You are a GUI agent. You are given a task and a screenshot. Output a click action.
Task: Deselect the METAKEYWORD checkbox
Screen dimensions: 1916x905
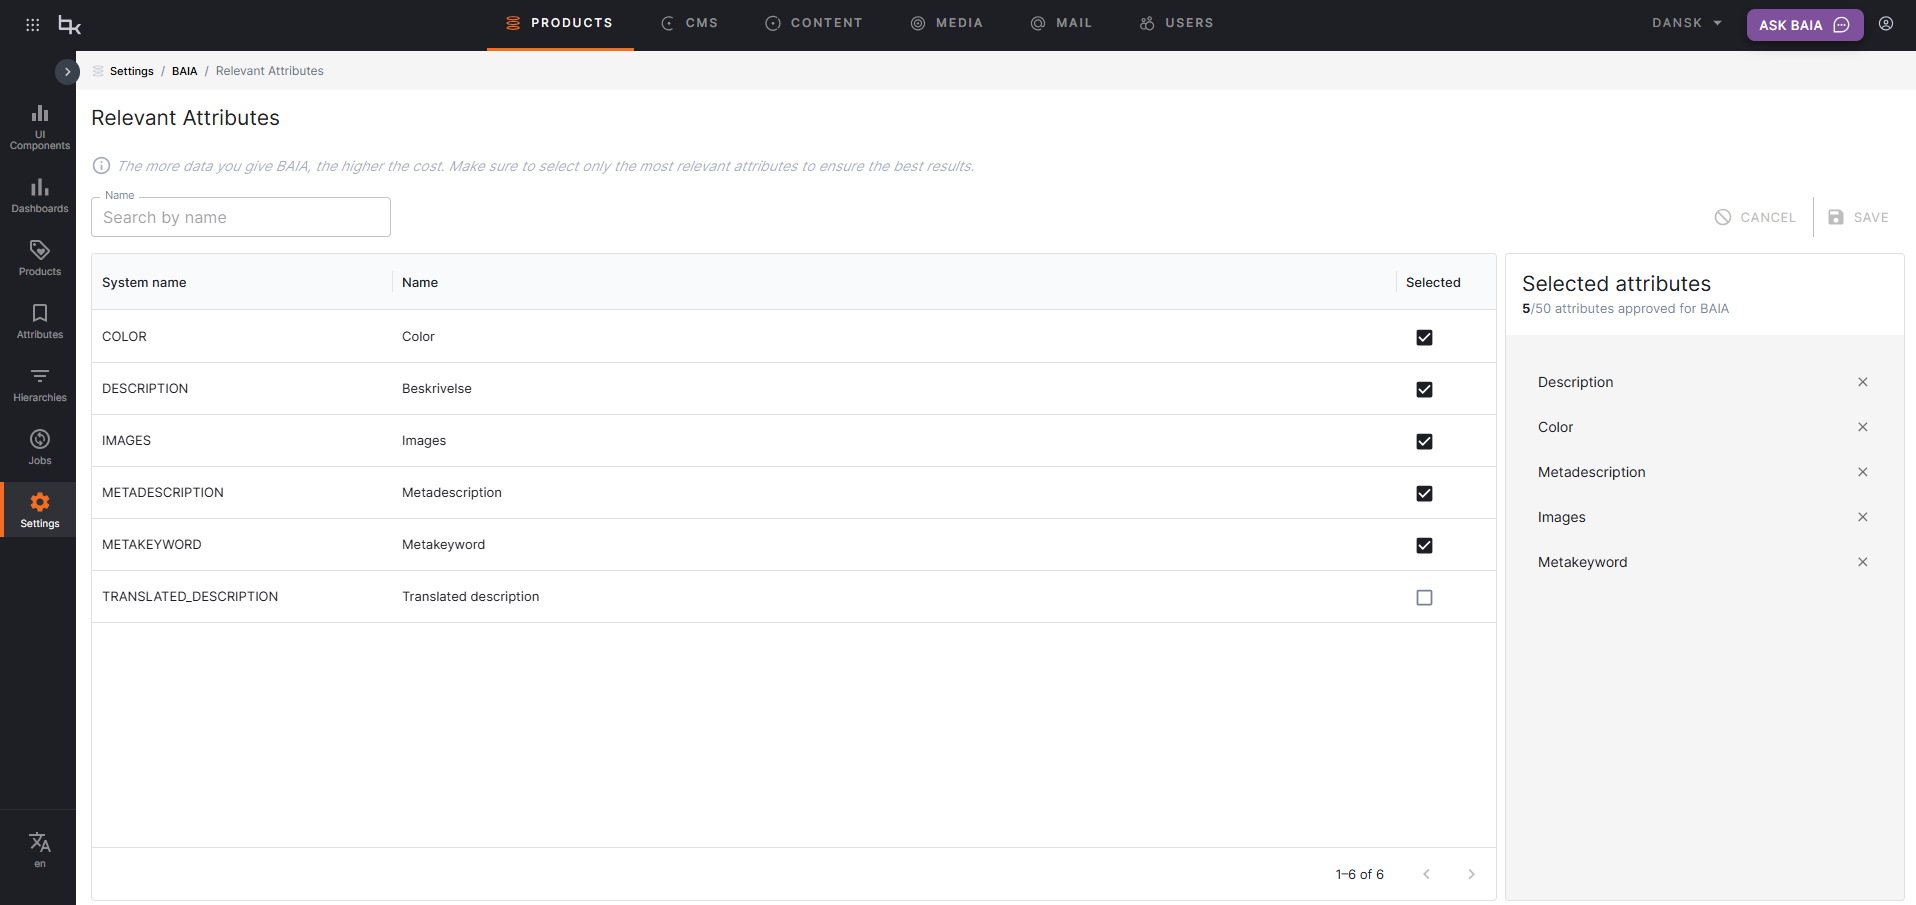coord(1424,546)
